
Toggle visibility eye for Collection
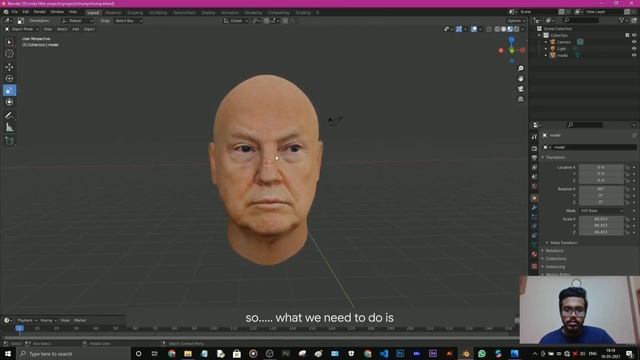[x=634, y=36]
